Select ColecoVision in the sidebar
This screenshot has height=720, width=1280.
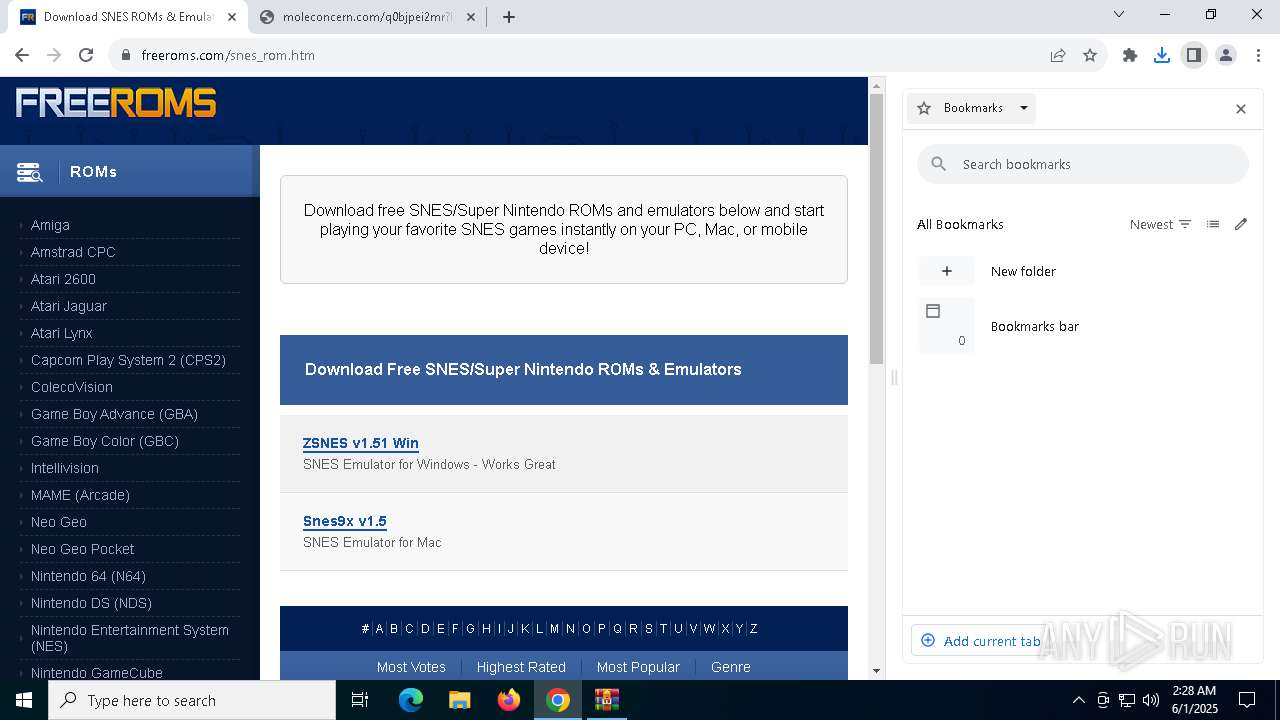point(72,387)
